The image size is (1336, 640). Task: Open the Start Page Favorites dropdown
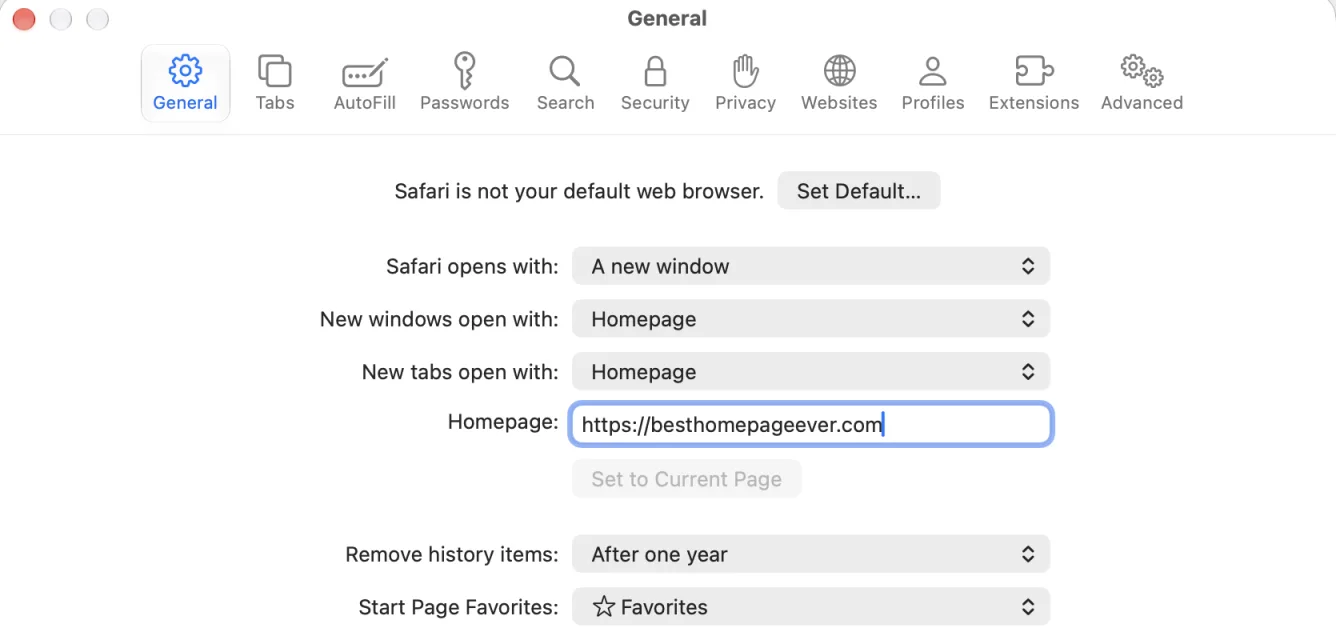pos(811,607)
